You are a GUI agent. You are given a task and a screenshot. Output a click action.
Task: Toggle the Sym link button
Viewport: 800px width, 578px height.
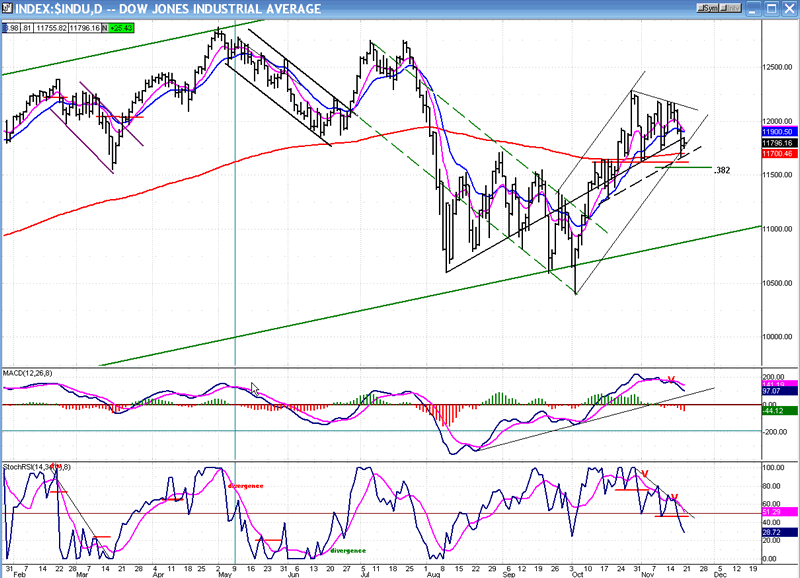pos(707,9)
